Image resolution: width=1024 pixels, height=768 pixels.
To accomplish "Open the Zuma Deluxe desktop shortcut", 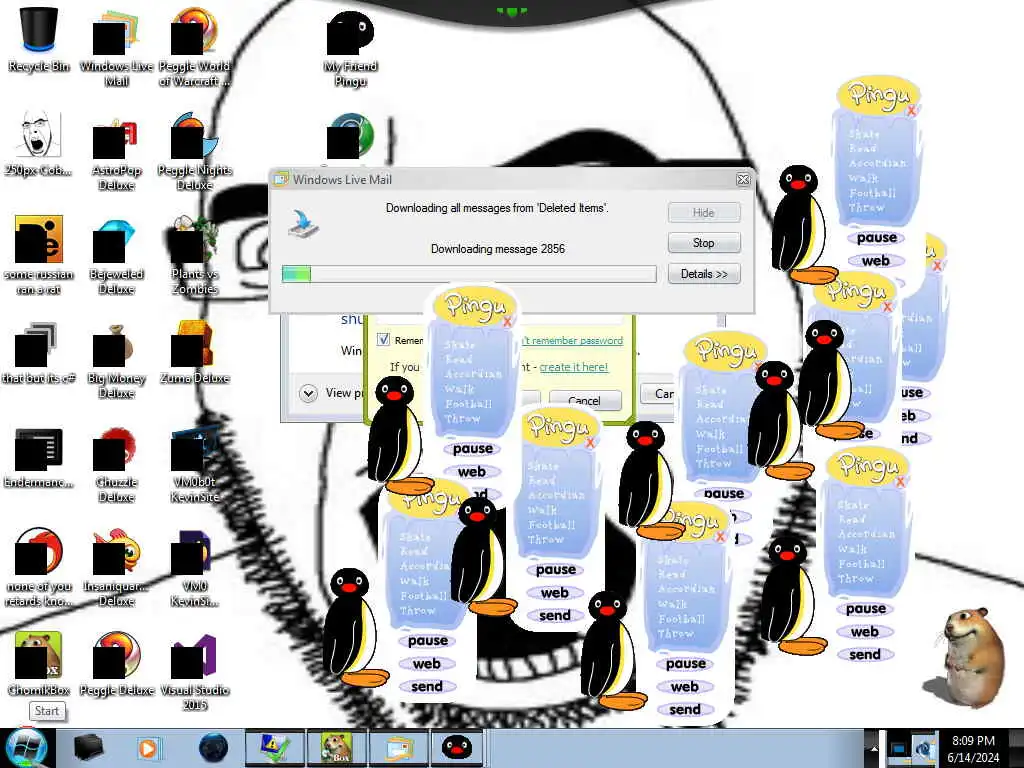I will [x=194, y=353].
